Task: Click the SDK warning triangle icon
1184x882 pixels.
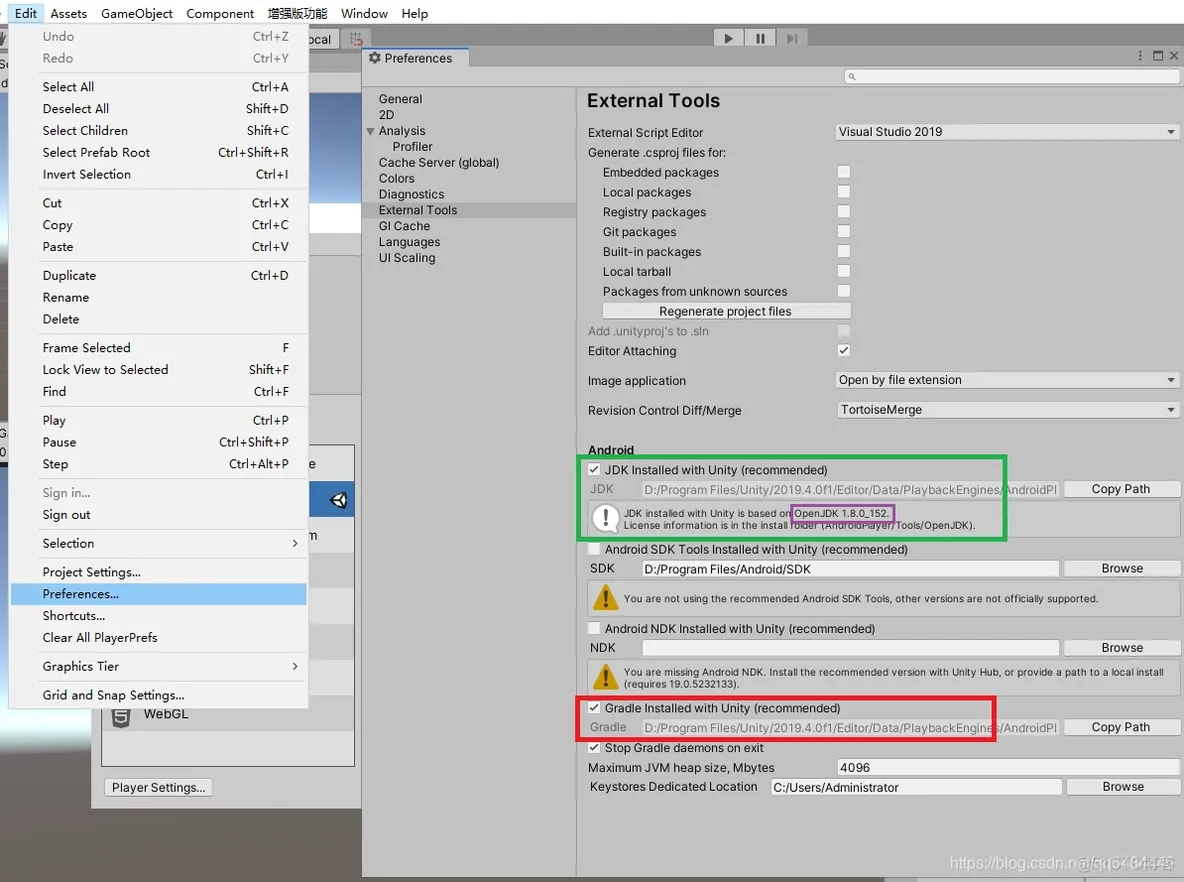Action: [x=605, y=598]
